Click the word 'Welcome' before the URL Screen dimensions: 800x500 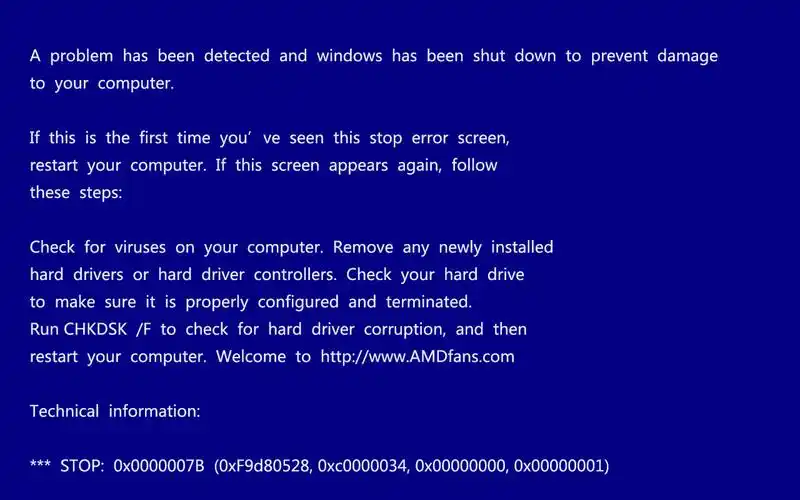251,356
